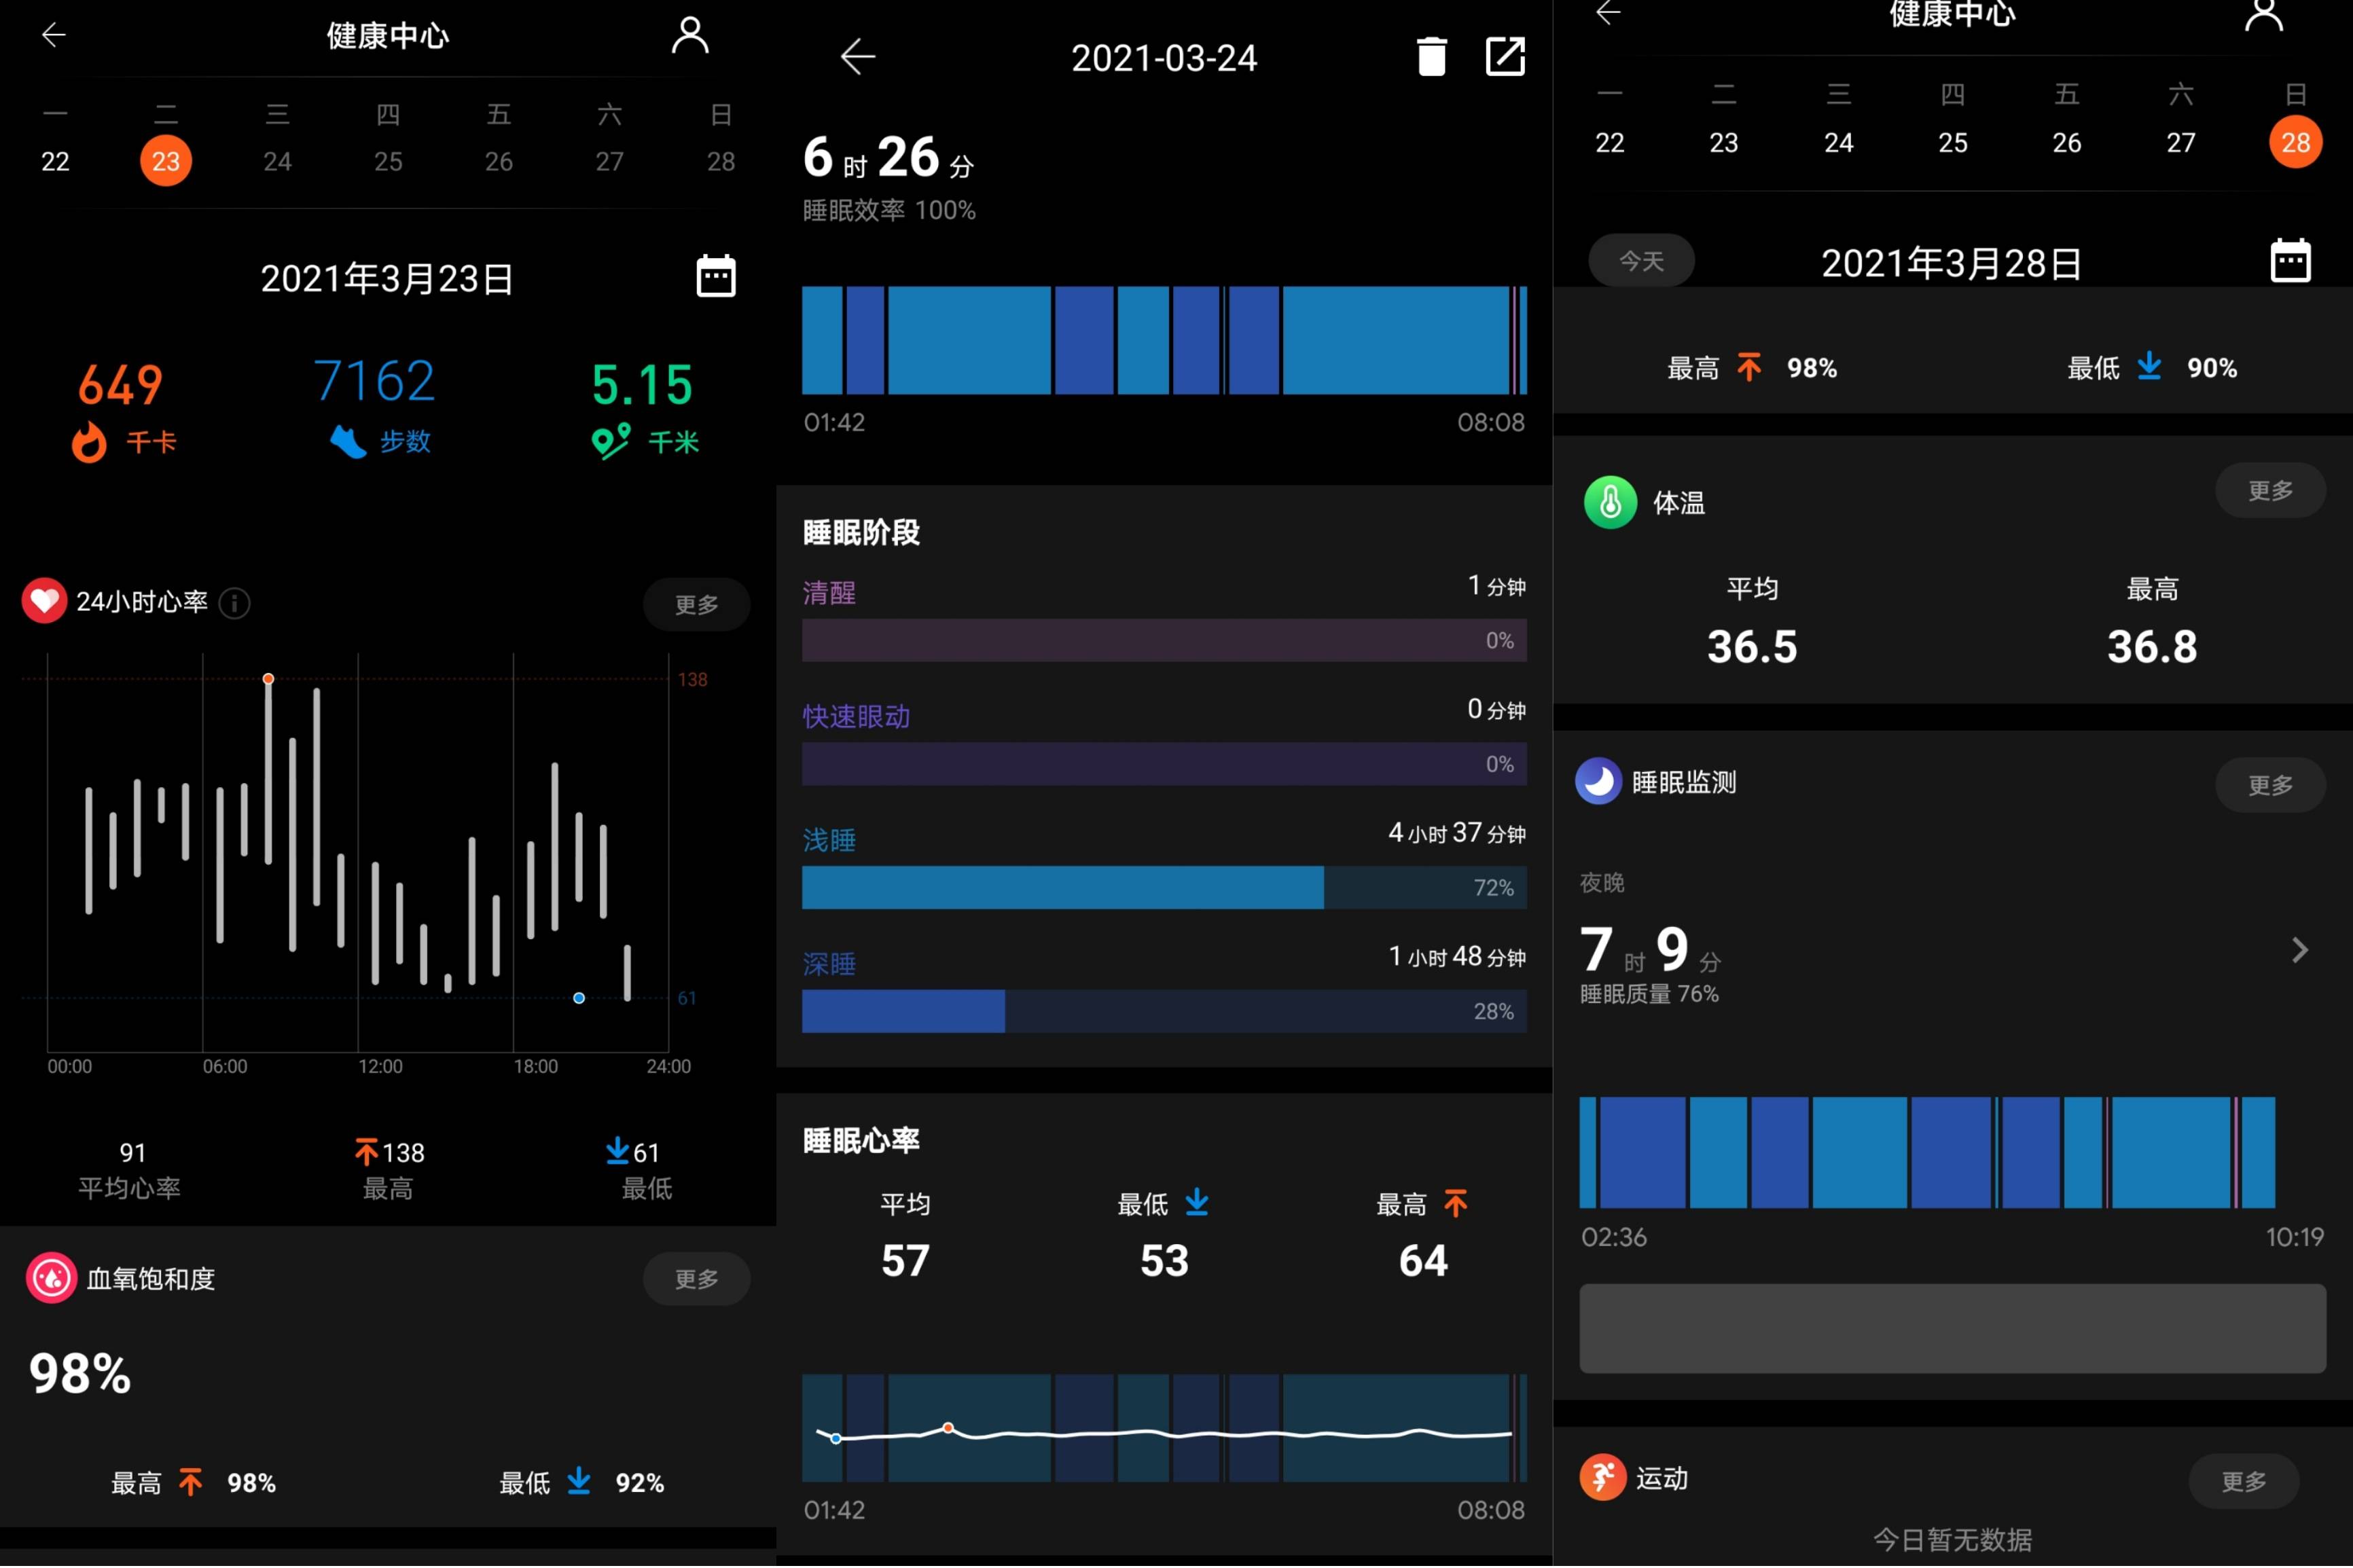Tap the steps shoe icon
Viewport: 2353px width, 1568px height.
(348, 441)
